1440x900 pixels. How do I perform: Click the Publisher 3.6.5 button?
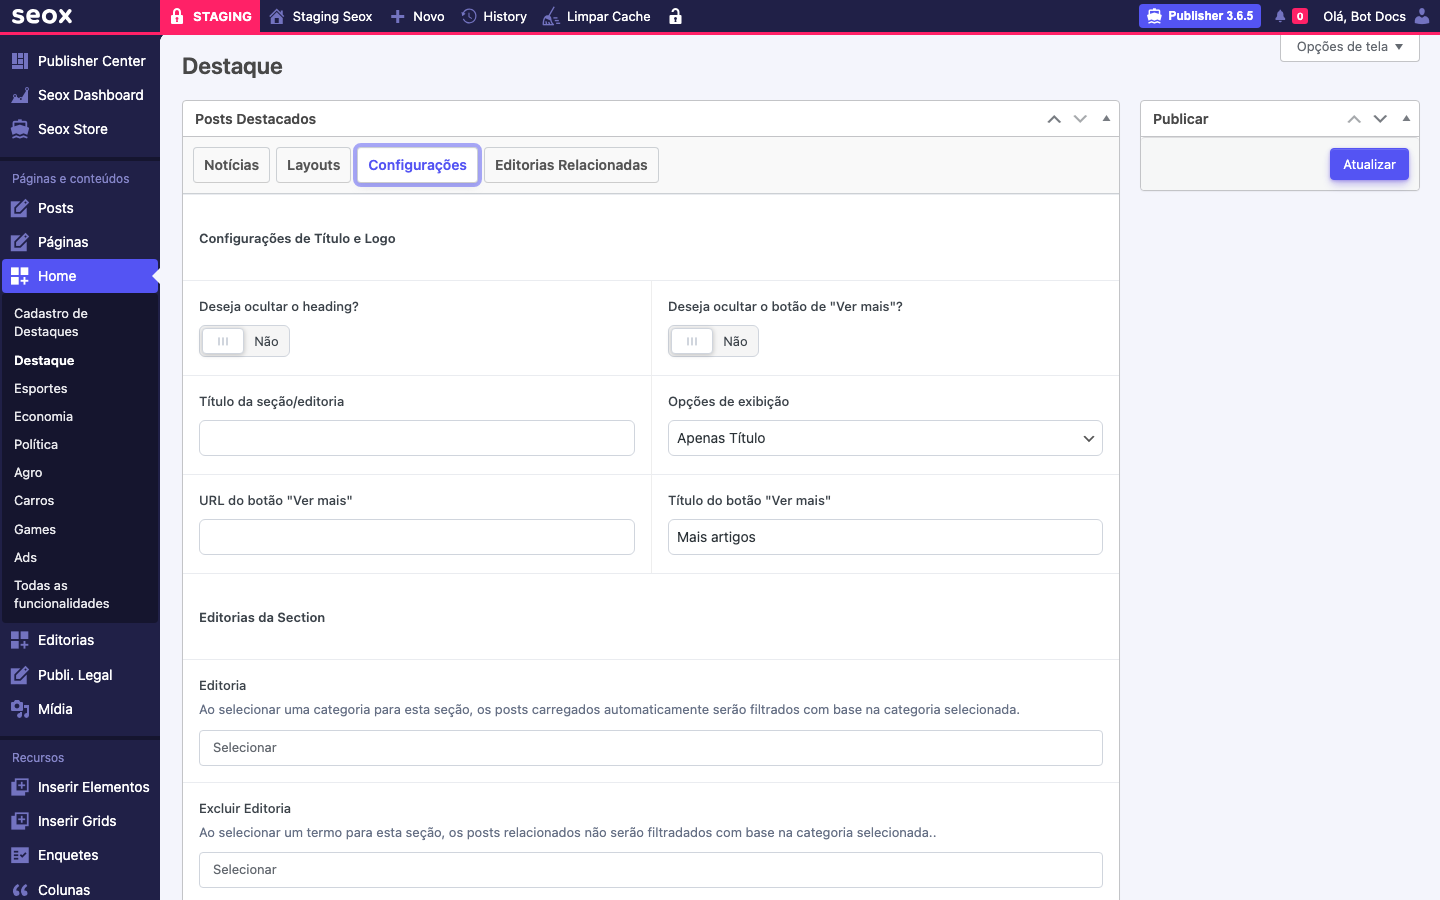tap(1200, 16)
